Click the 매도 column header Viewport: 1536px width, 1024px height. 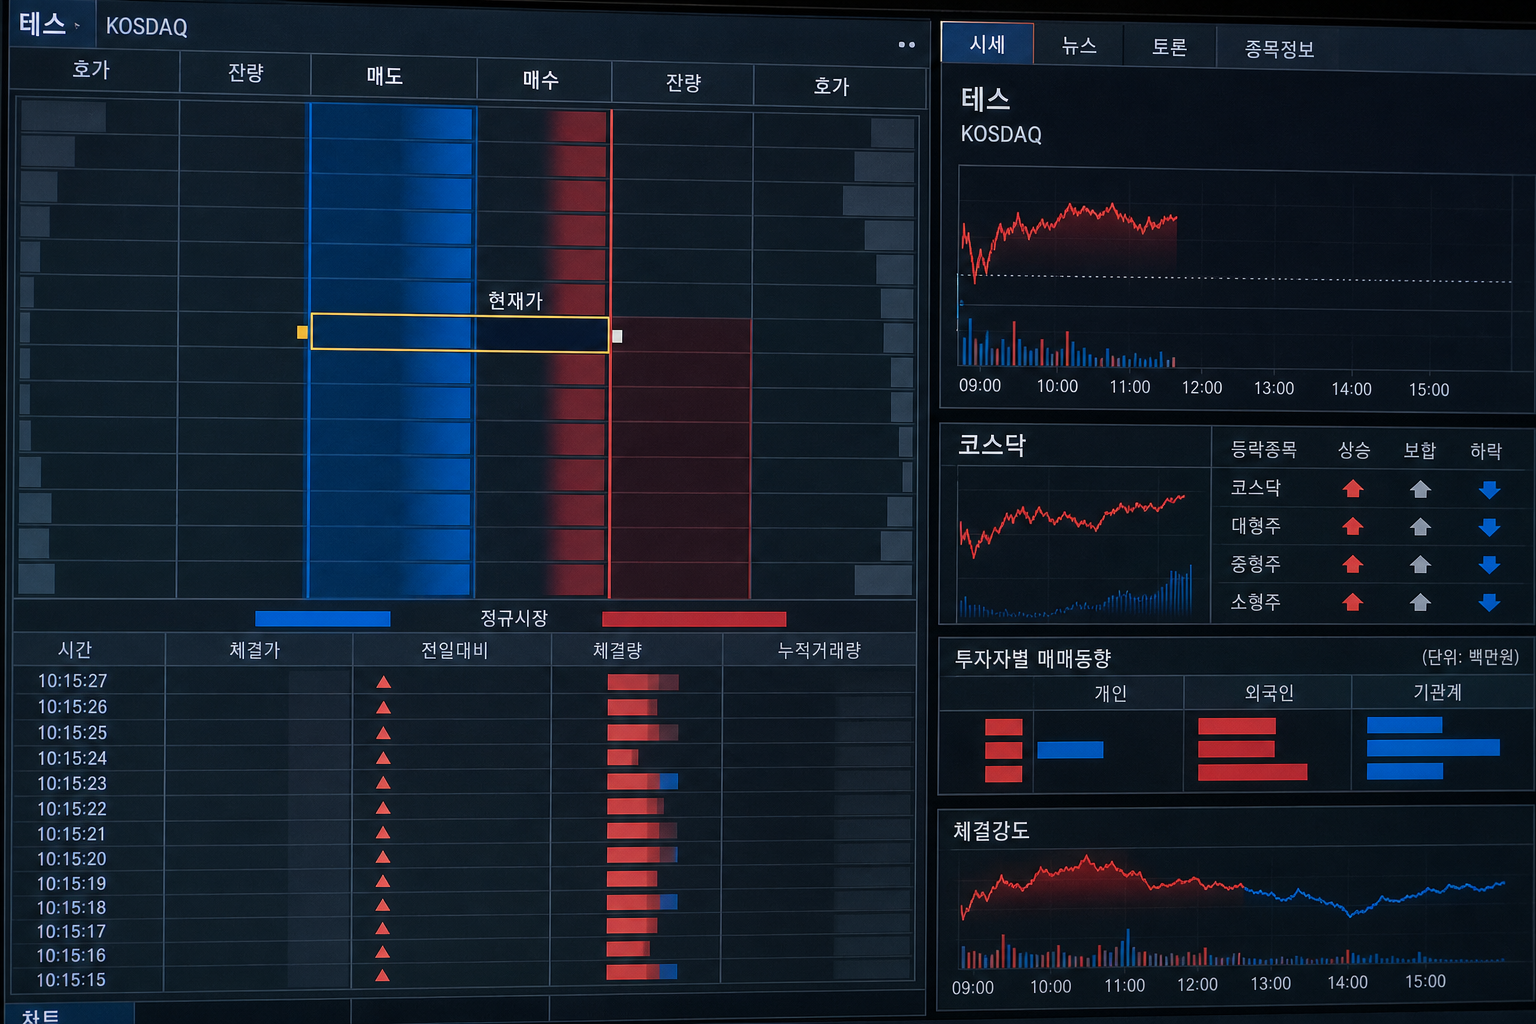(385, 76)
